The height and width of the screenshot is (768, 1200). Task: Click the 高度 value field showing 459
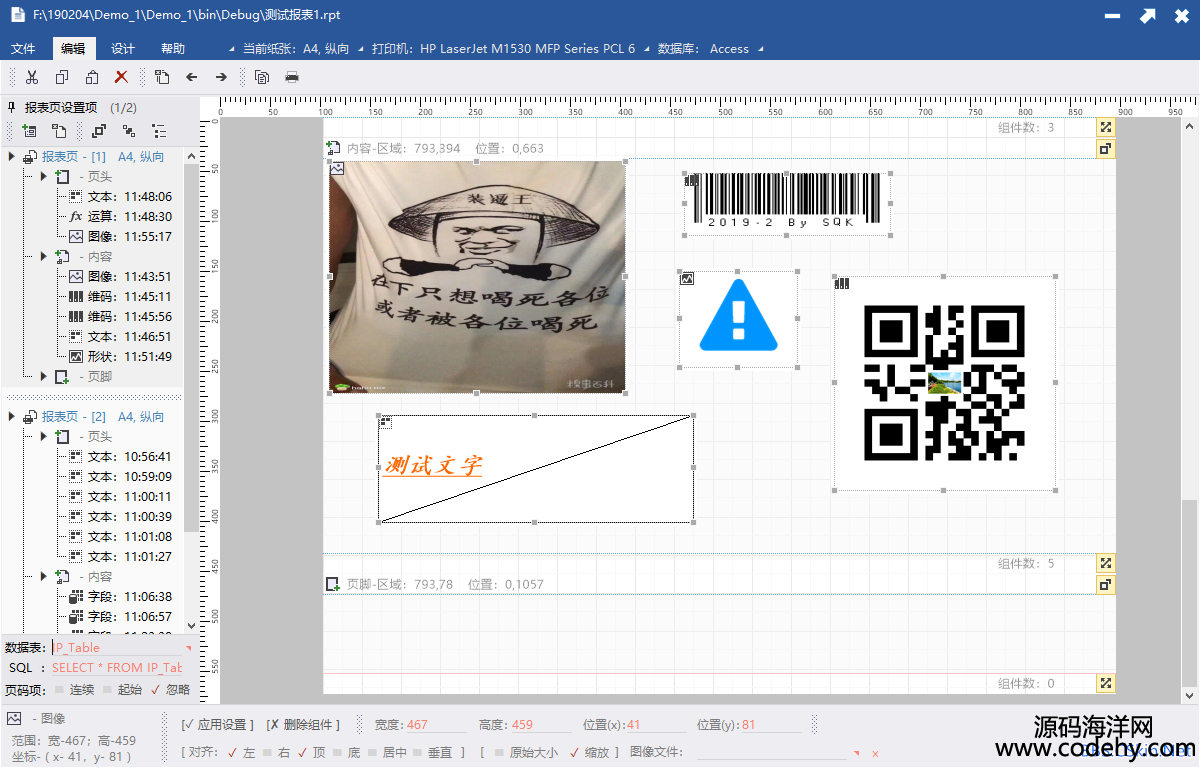[x=540, y=725]
